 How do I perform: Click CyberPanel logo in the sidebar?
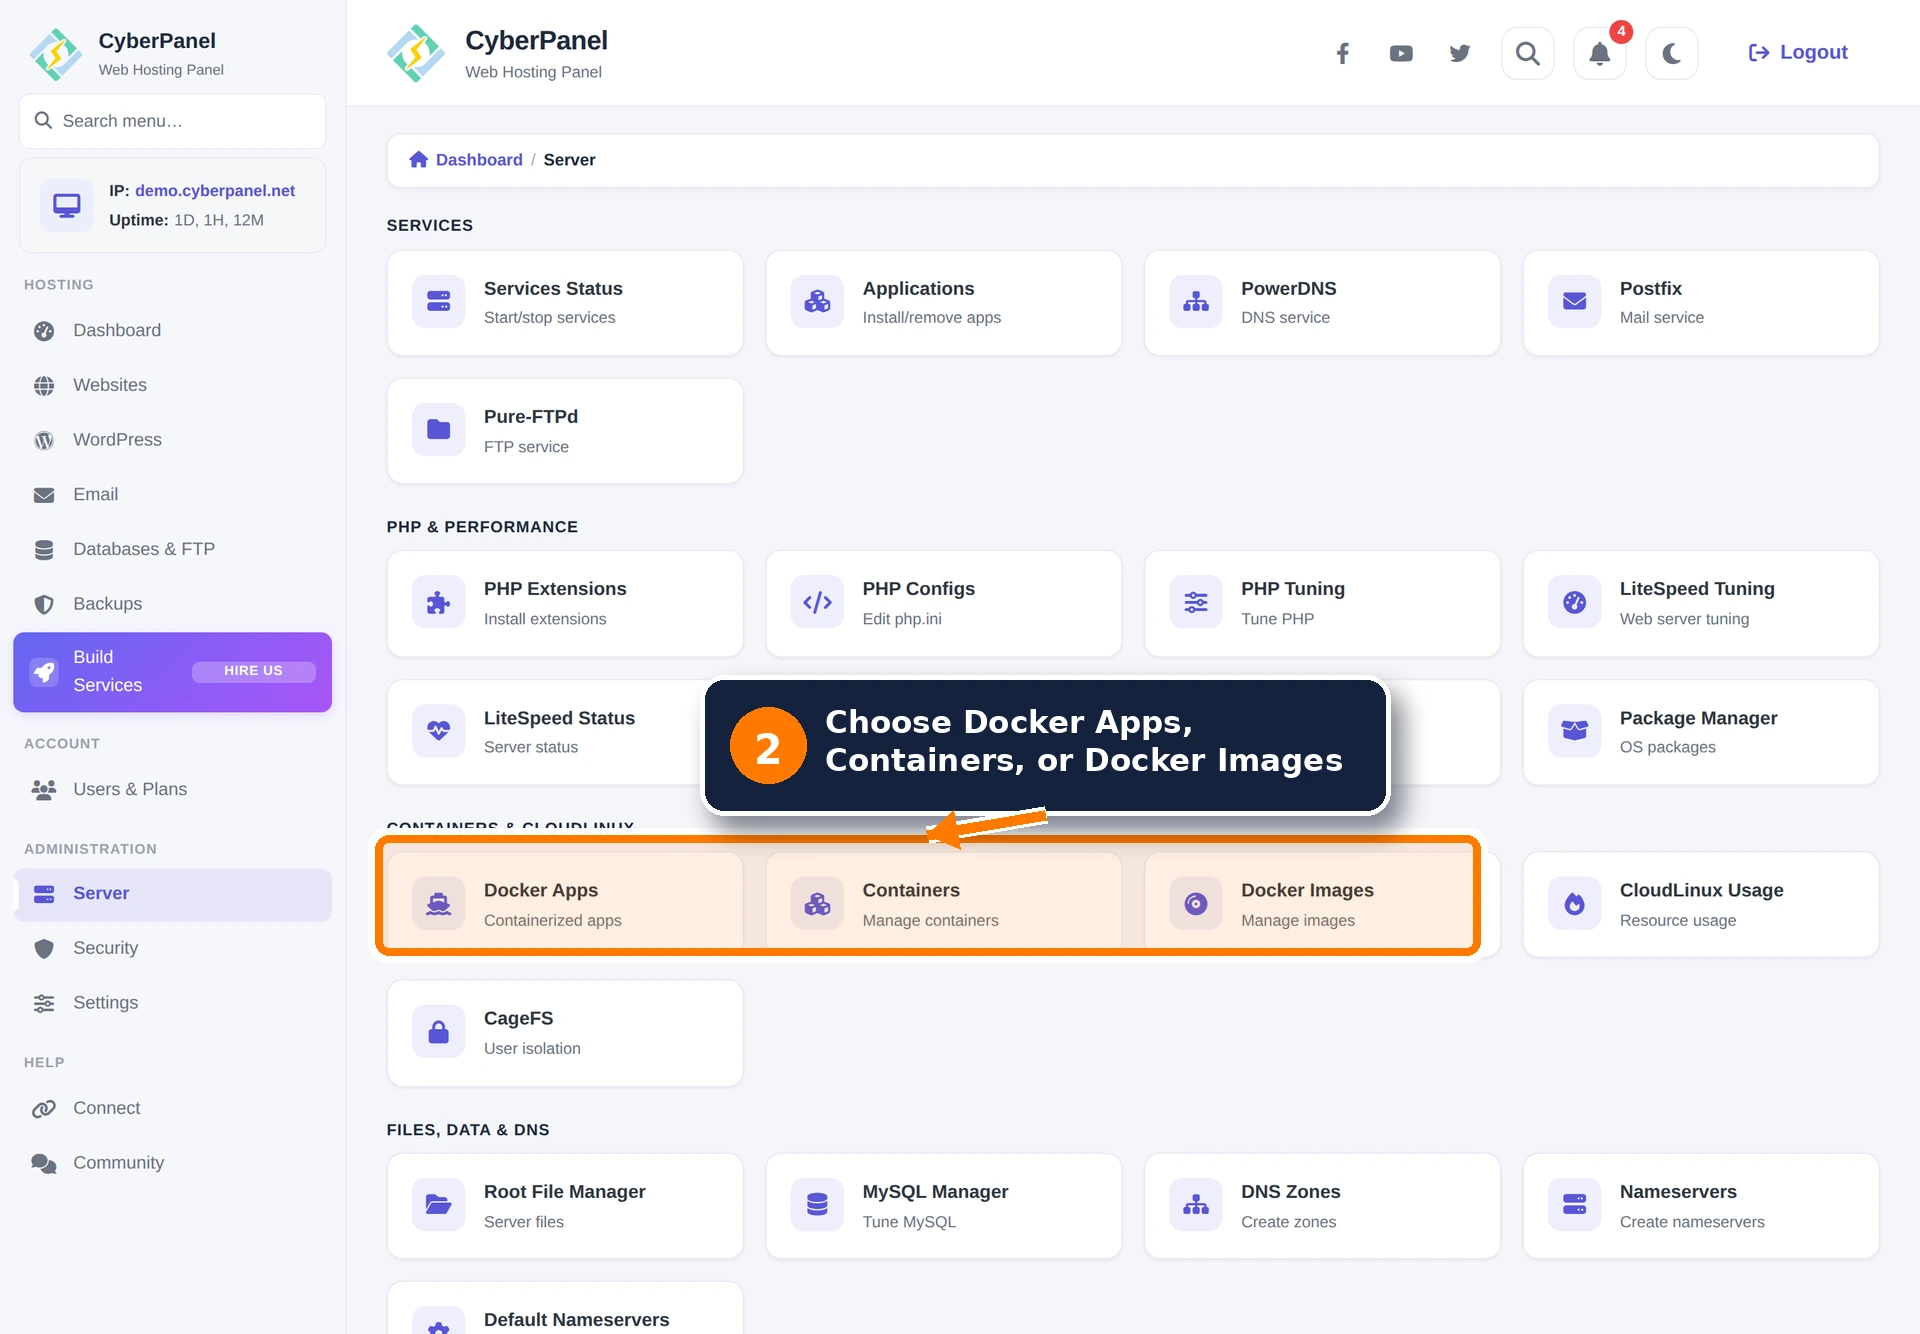pyautogui.click(x=55, y=54)
